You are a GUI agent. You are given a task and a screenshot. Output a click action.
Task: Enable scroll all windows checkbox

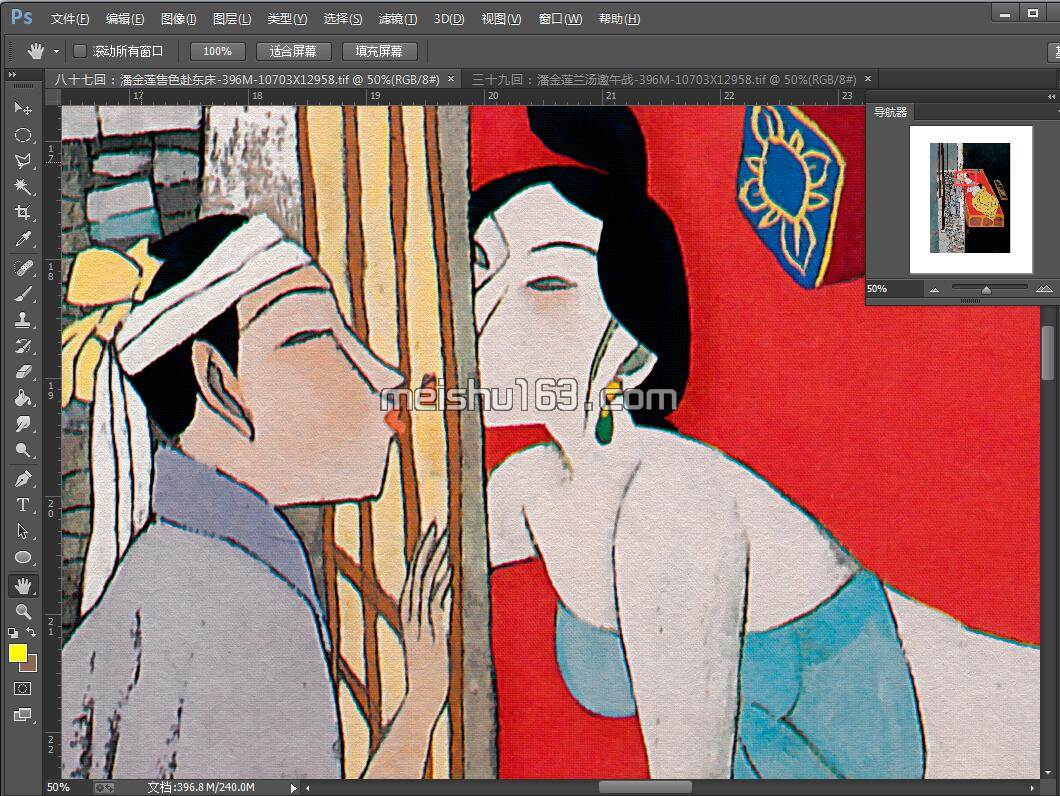point(80,51)
